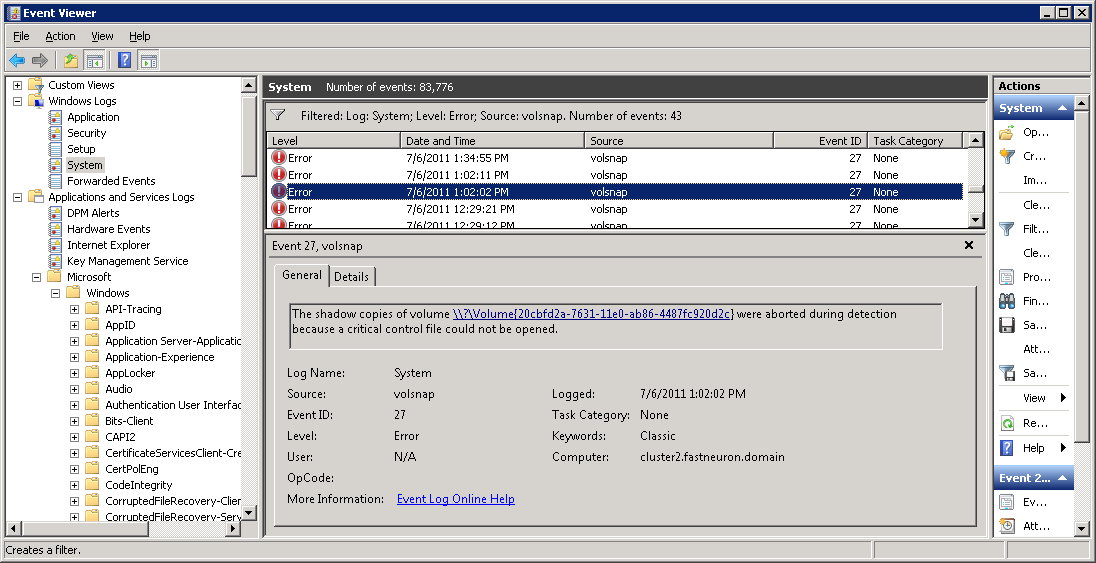Click the red error icon of the 1:34:55 PM event

point(279,158)
